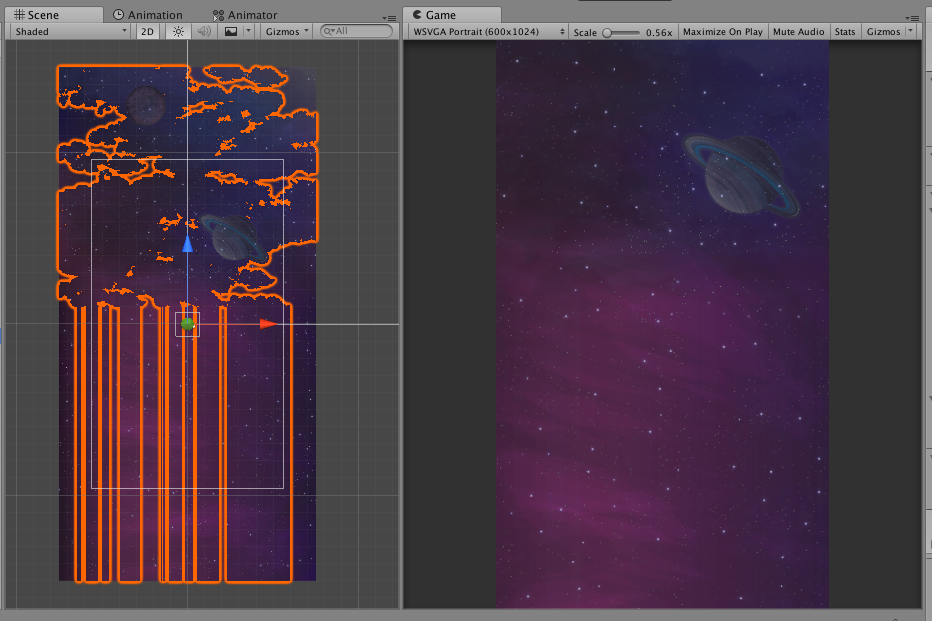The height and width of the screenshot is (621, 932).
Task: Click the effects image icon in Scene toolbar
Action: tap(232, 31)
